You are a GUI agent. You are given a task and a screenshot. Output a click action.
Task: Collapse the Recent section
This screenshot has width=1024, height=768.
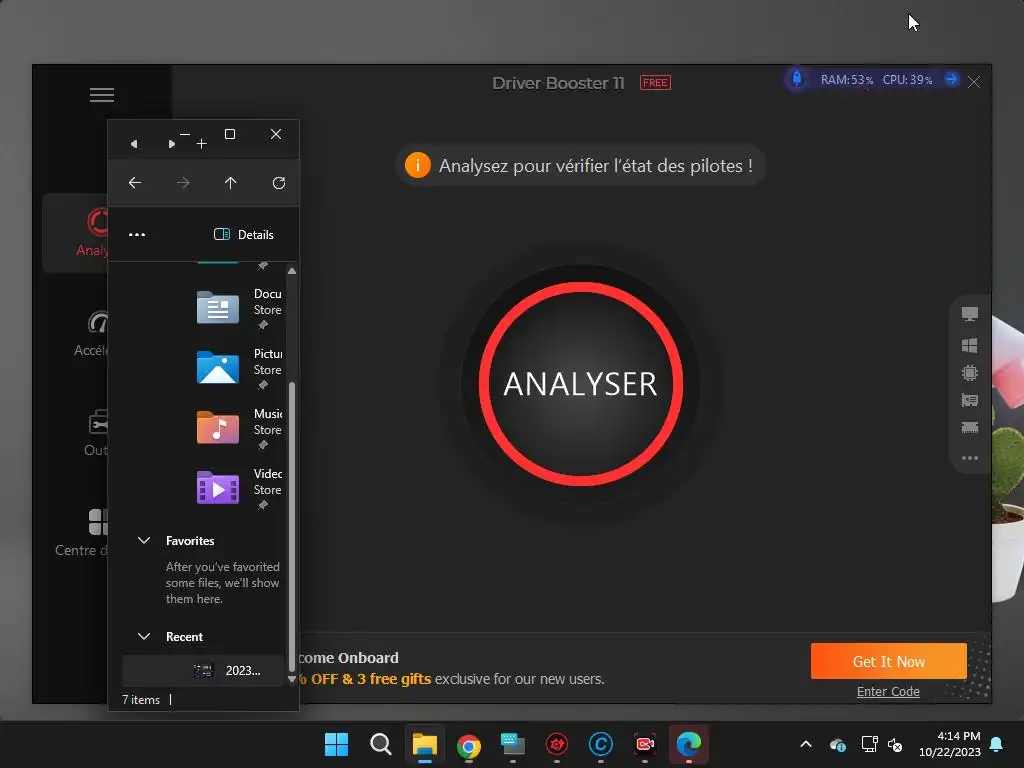pos(144,636)
